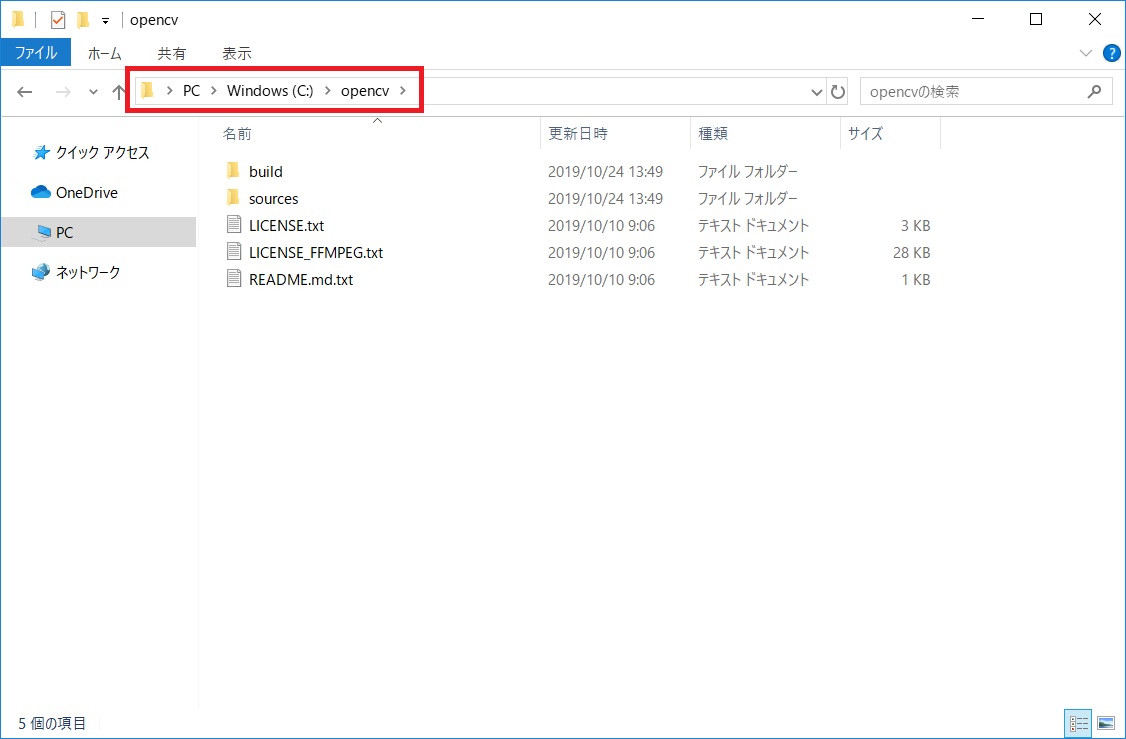
Task: Switch to the 共有 ribbon tab
Action: tap(172, 53)
